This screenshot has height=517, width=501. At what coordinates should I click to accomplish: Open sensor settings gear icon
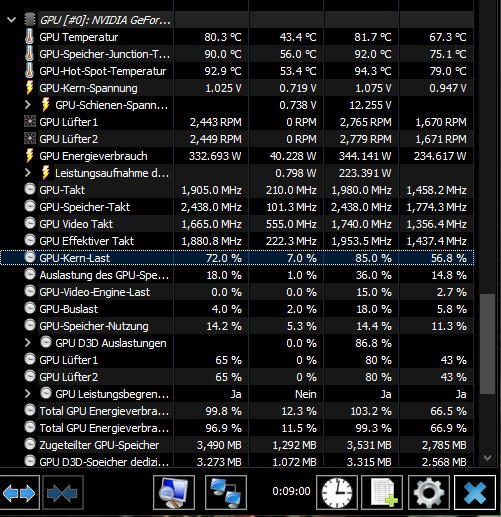pos(429,493)
